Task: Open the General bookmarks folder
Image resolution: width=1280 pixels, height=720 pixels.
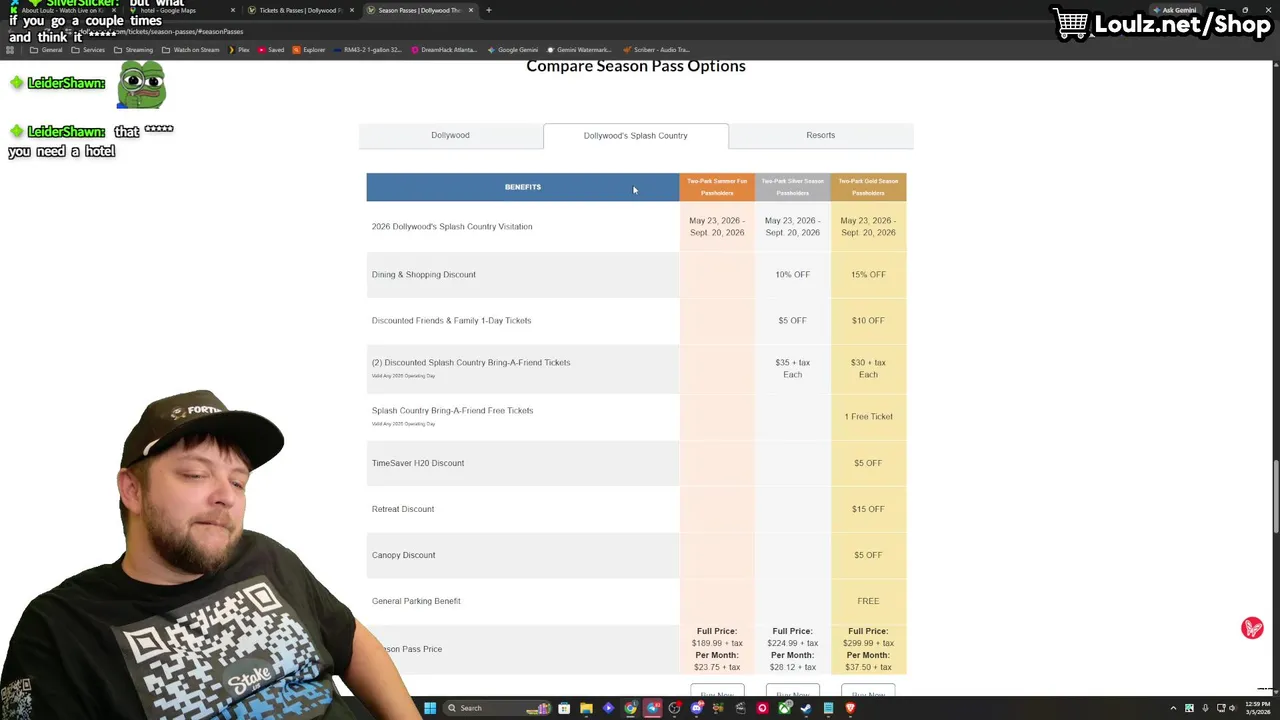Action: point(46,49)
